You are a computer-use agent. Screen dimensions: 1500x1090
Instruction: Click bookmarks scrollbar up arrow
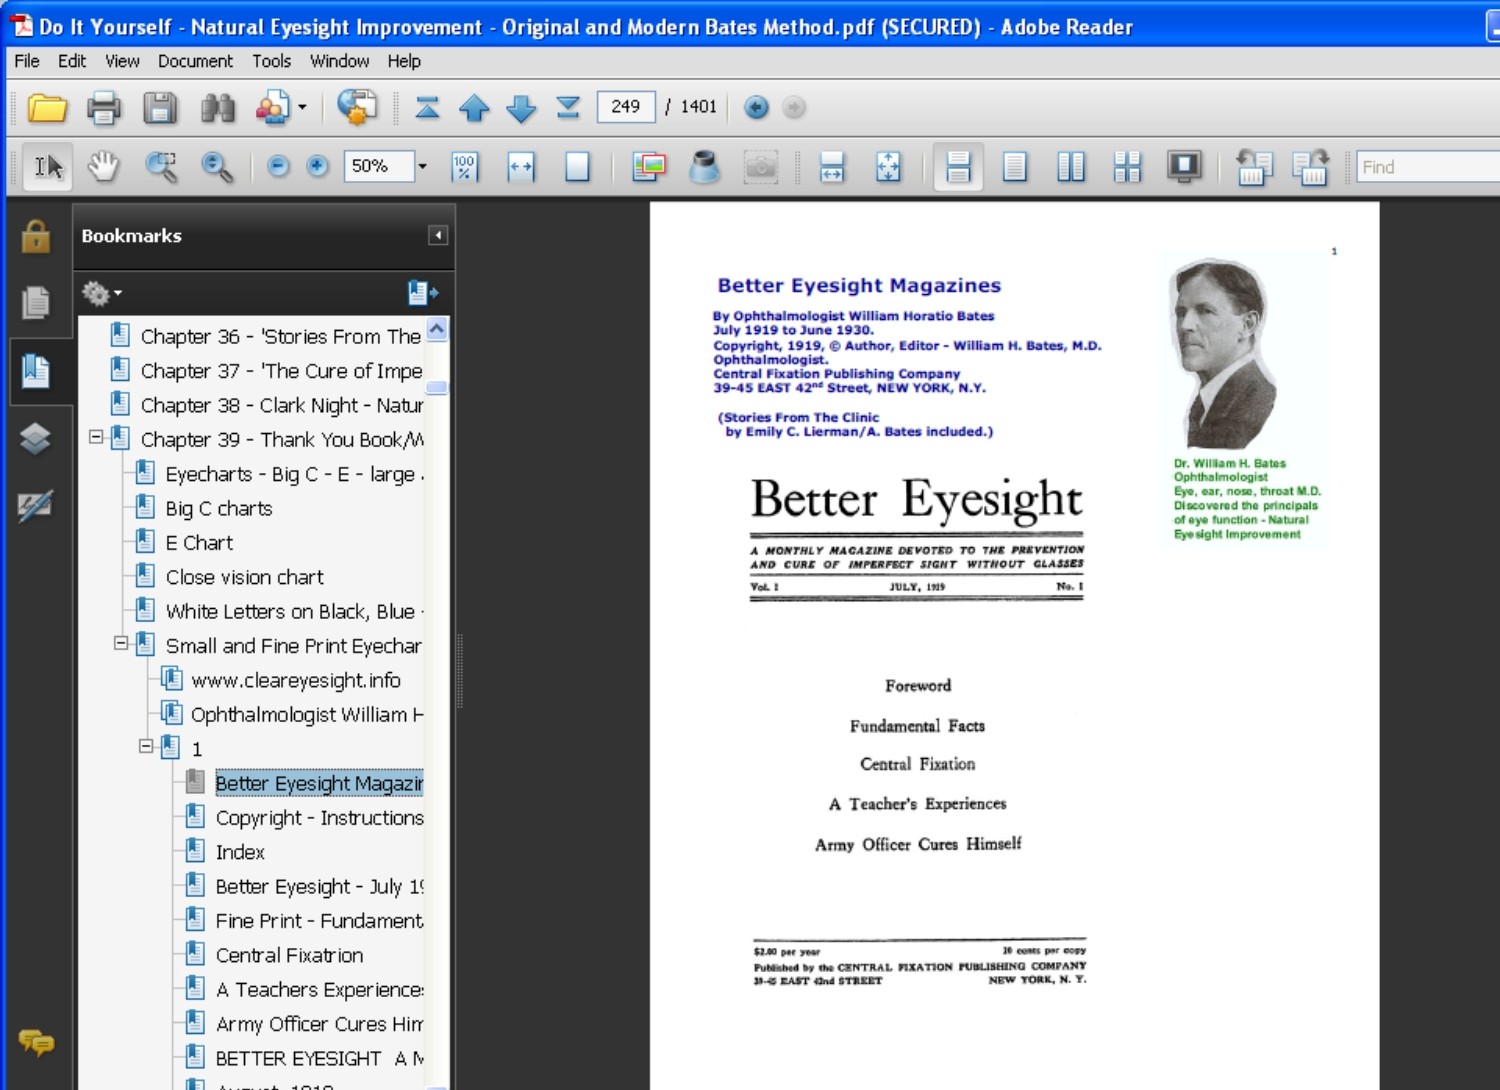click(437, 328)
